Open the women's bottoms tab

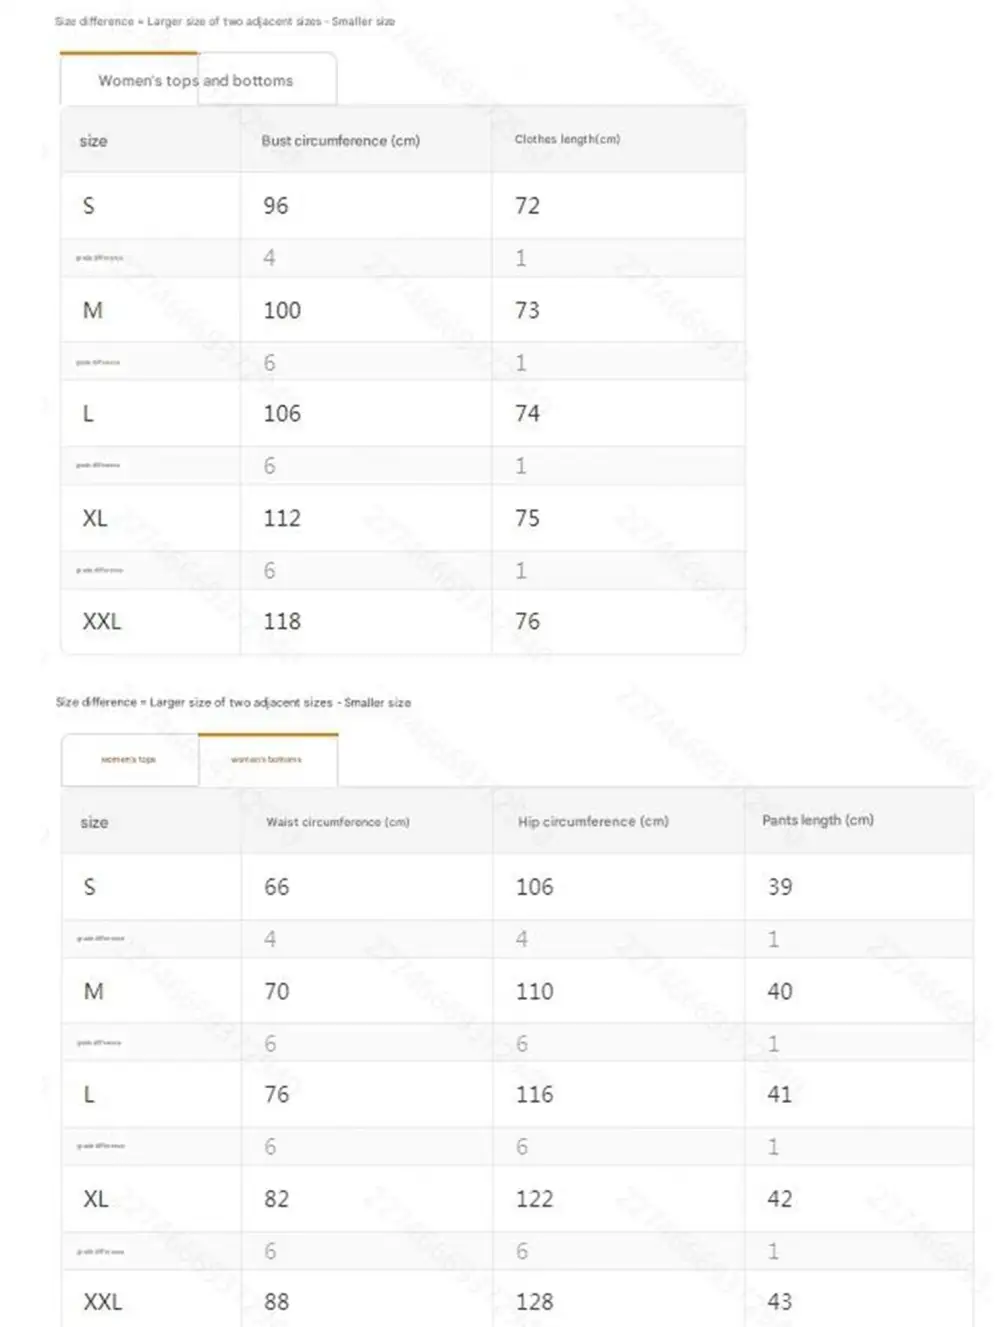[x=267, y=760]
